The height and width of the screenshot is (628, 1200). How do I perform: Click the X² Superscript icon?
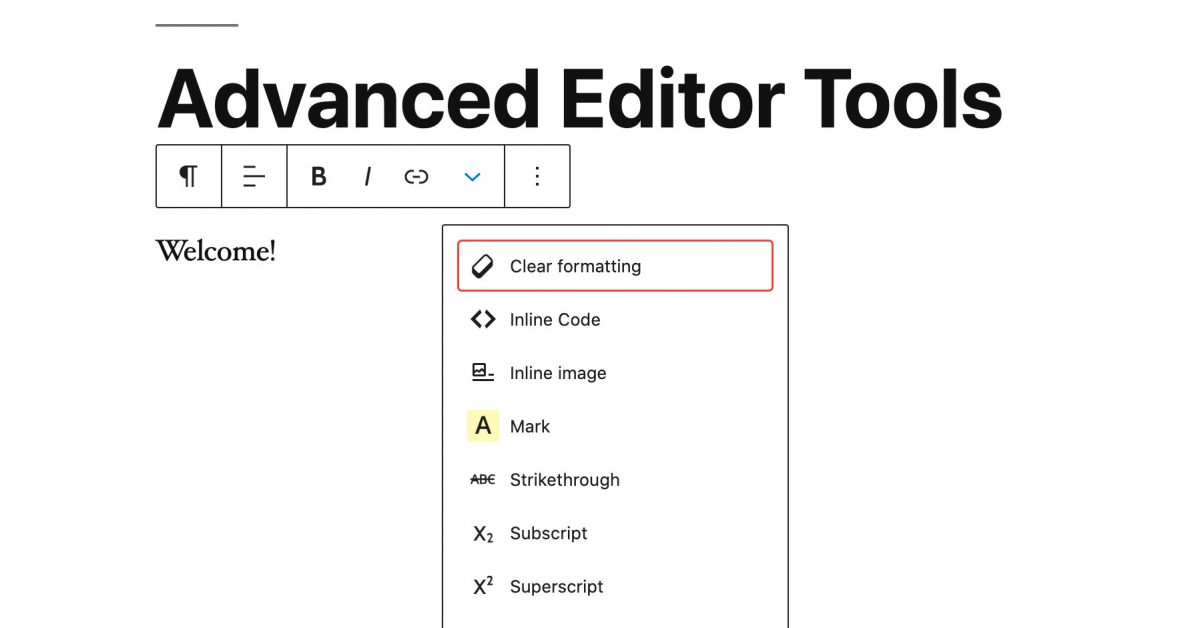tap(483, 586)
